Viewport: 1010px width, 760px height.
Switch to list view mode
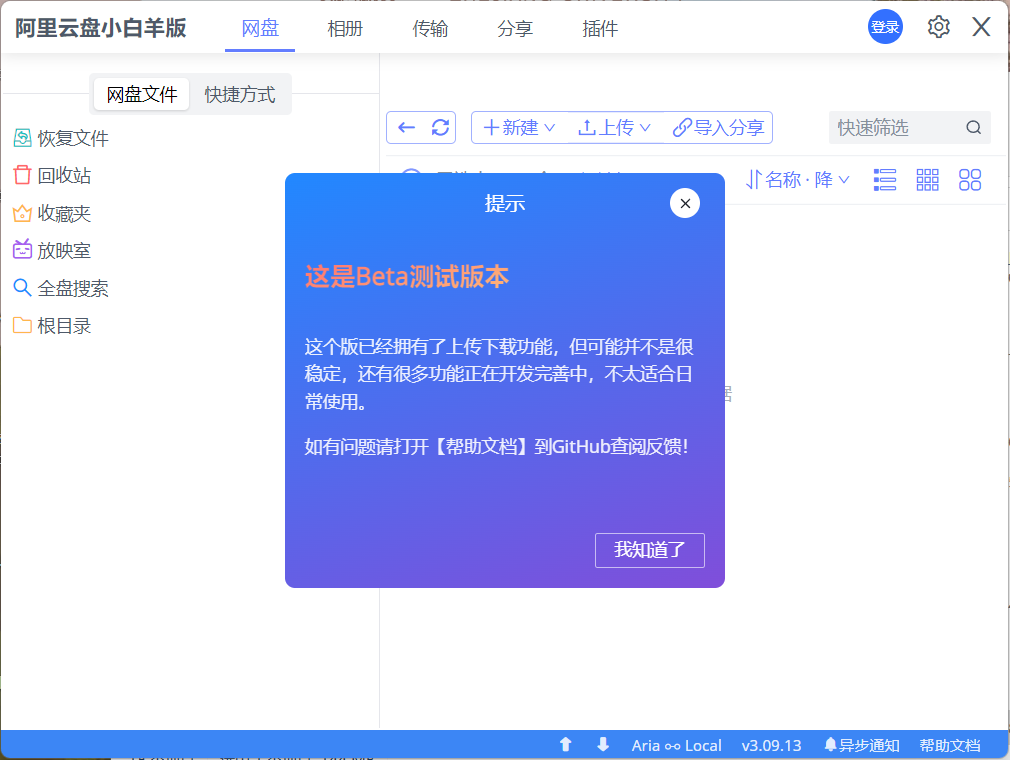pyautogui.click(x=884, y=180)
